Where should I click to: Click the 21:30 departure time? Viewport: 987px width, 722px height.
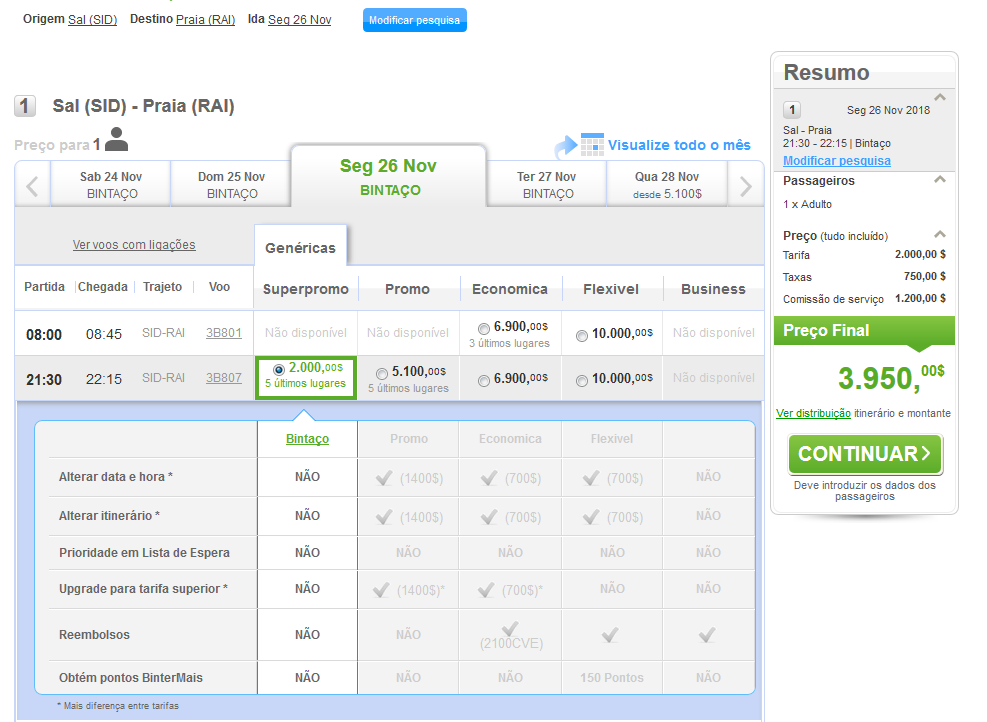(x=43, y=380)
